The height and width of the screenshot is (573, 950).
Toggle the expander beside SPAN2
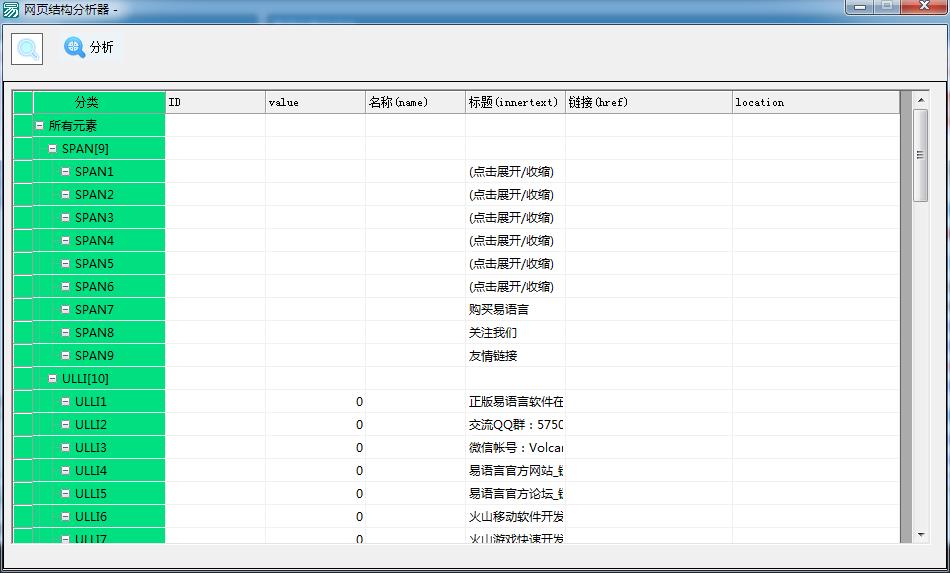pyautogui.click(x=65, y=195)
